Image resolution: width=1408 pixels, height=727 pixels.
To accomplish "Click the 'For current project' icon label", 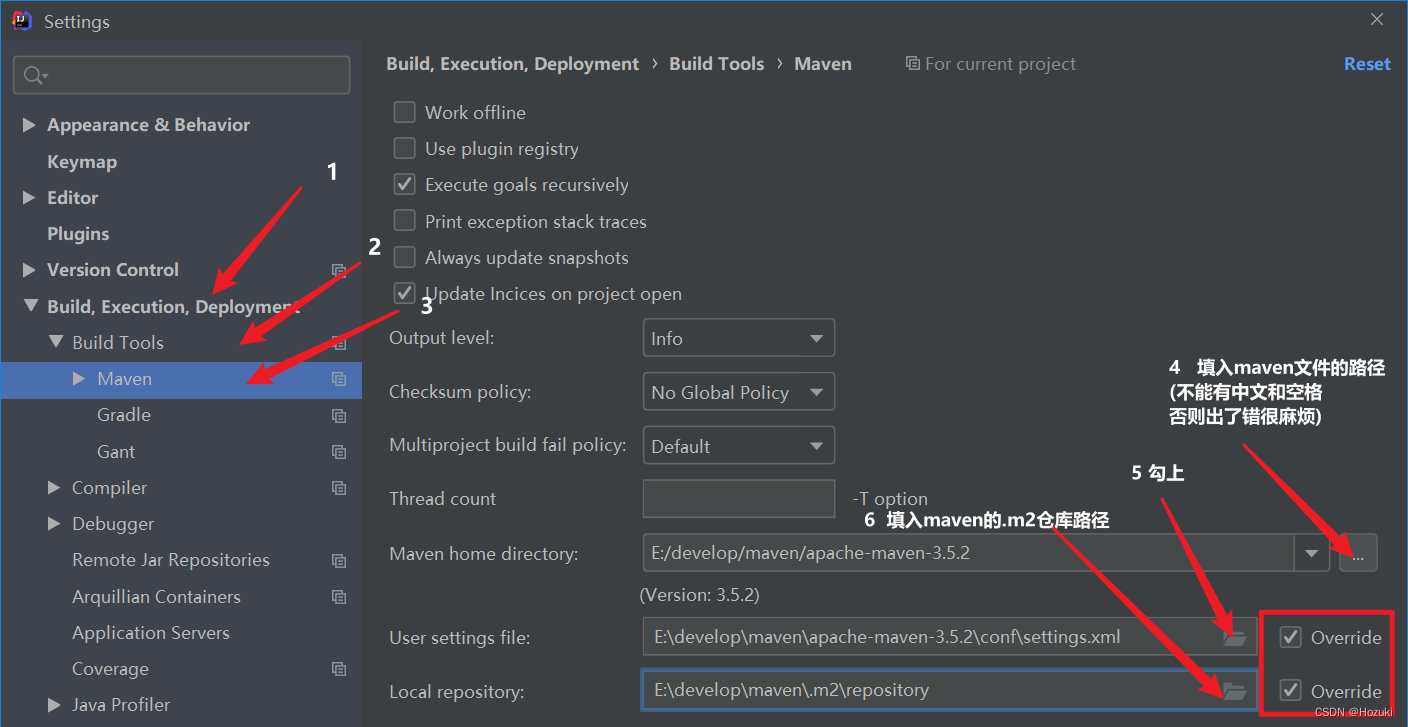I will [991, 64].
